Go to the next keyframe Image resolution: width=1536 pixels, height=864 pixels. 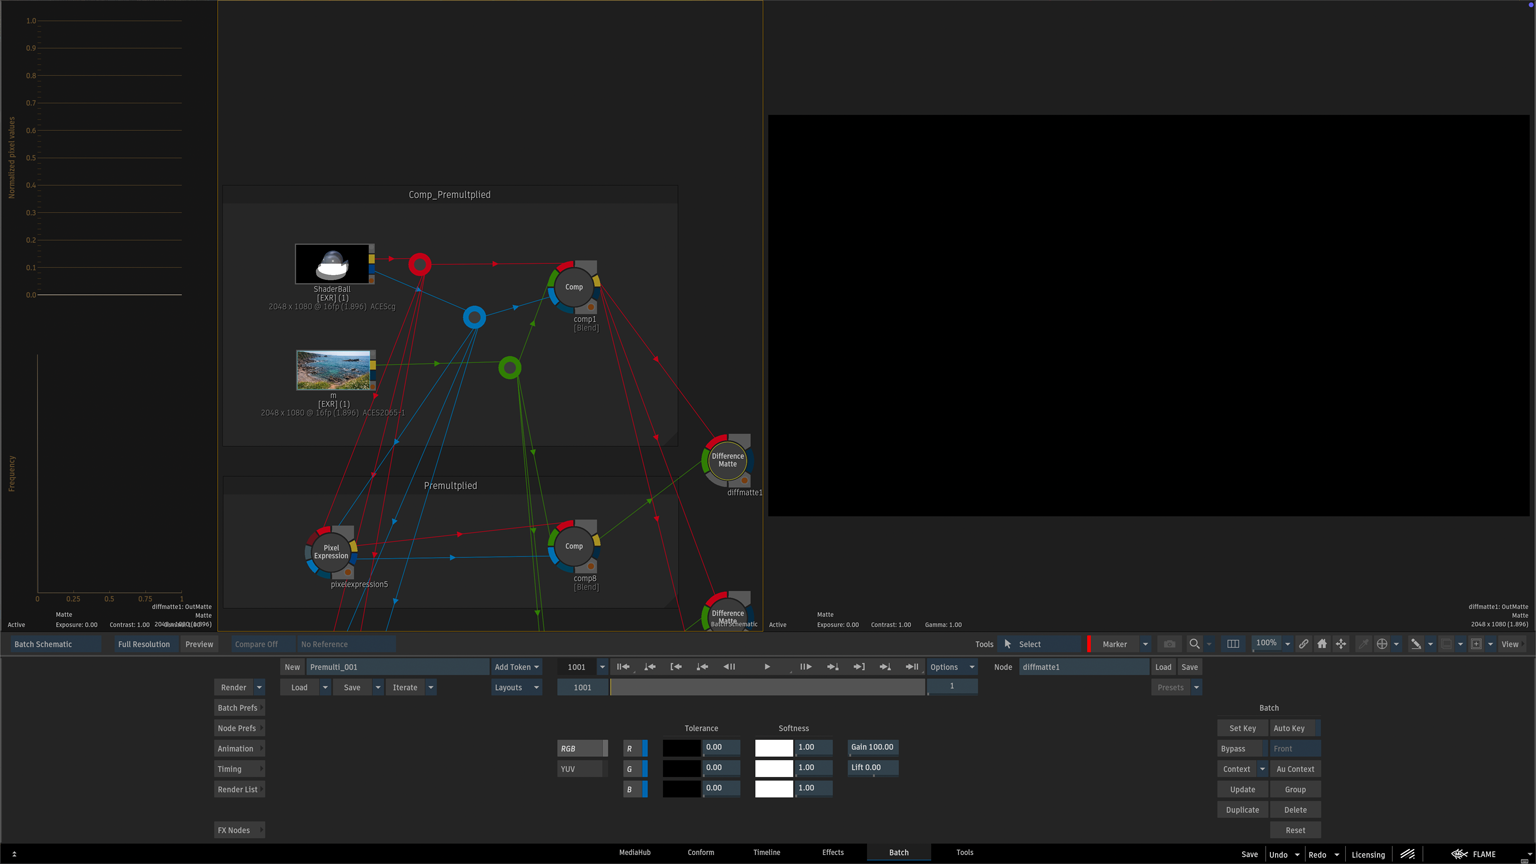pos(832,667)
